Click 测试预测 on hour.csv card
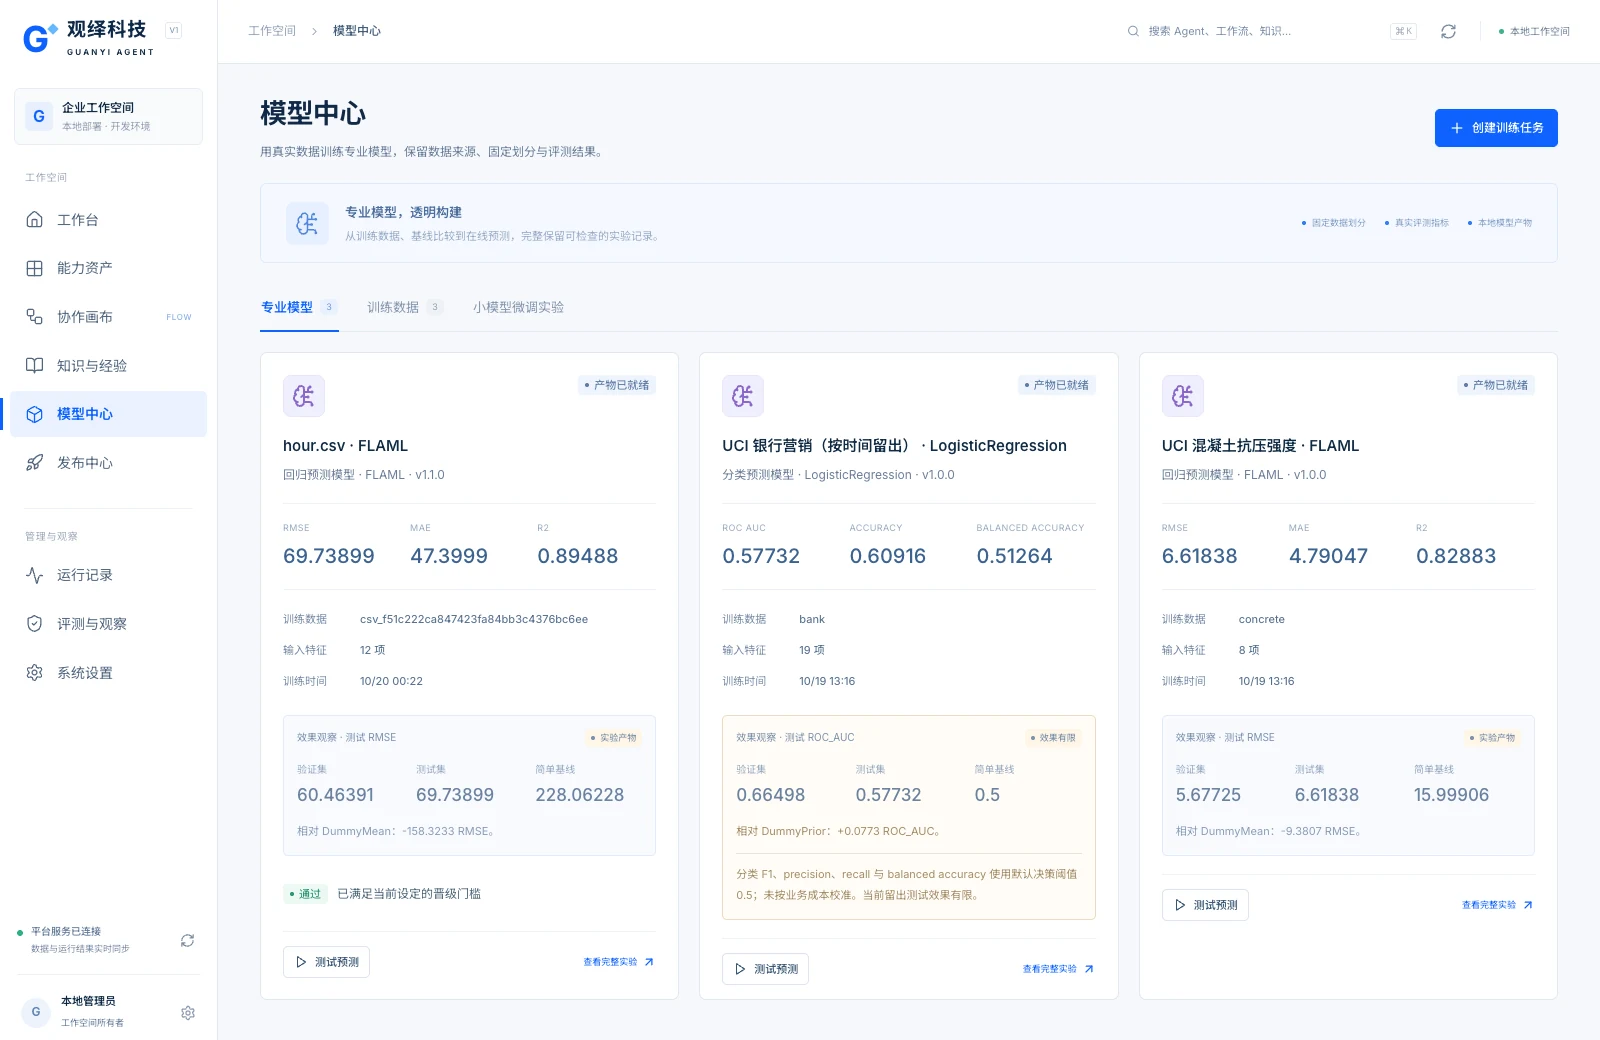The height and width of the screenshot is (1040, 1600). 327,962
